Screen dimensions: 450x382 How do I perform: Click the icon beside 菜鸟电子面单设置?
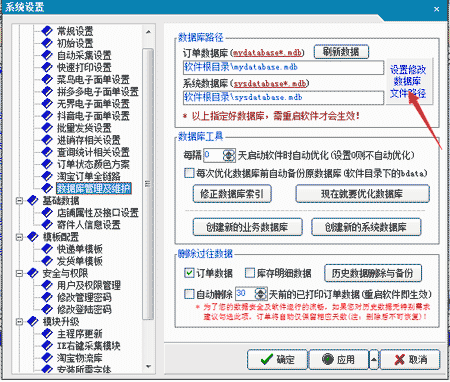click(x=47, y=79)
